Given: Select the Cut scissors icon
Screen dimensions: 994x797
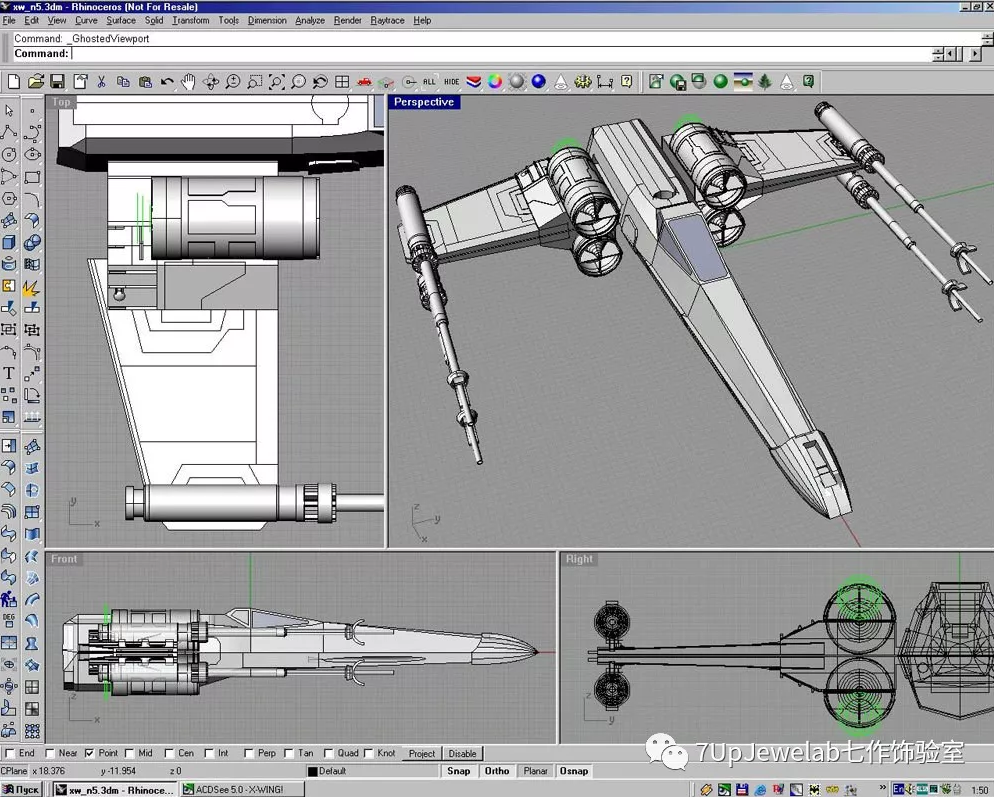Looking at the screenshot, I should (101, 82).
